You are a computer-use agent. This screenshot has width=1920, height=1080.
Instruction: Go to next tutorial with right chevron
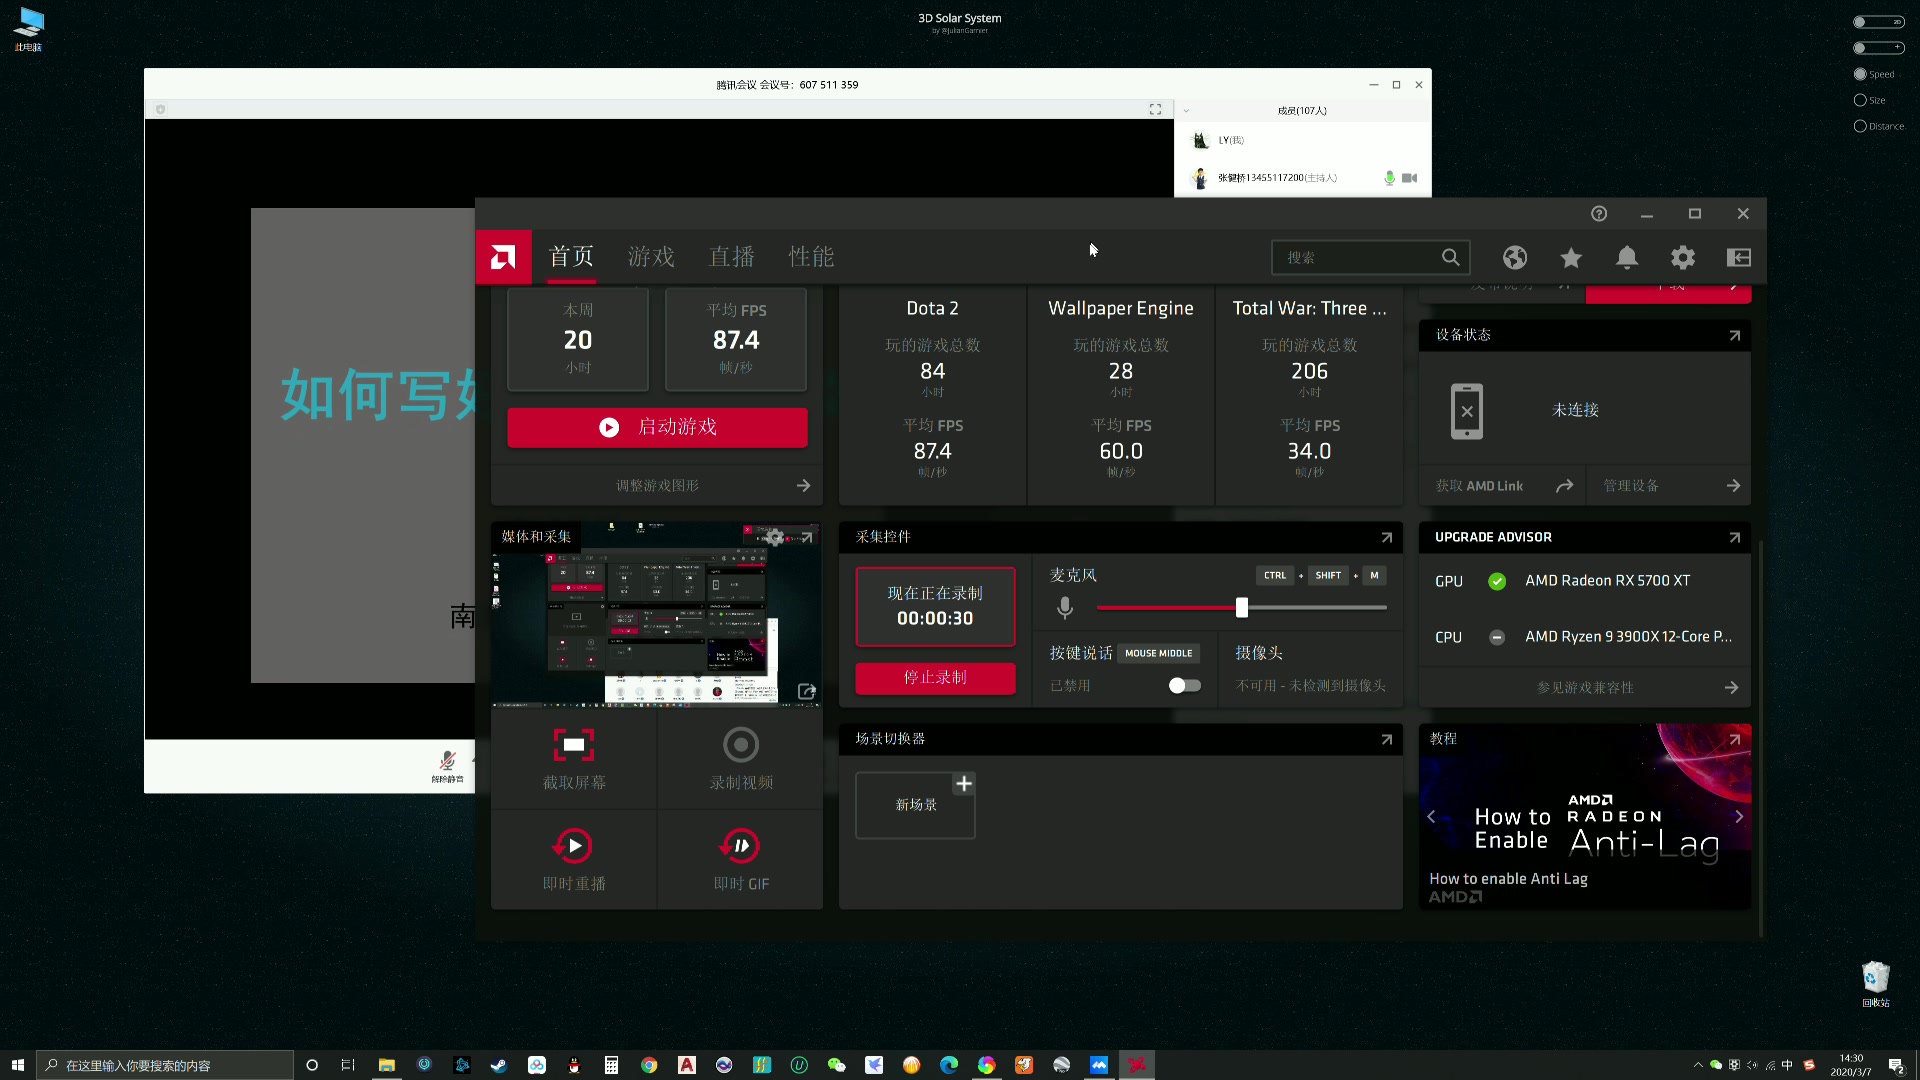point(1739,817)
